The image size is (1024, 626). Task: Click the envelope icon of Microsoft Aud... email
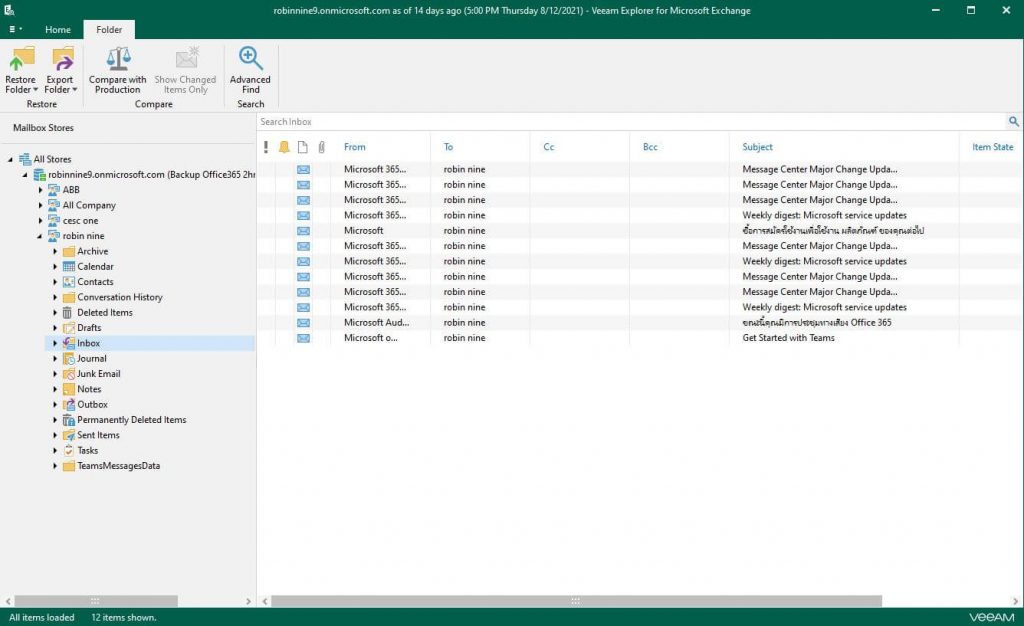[304, 322]
